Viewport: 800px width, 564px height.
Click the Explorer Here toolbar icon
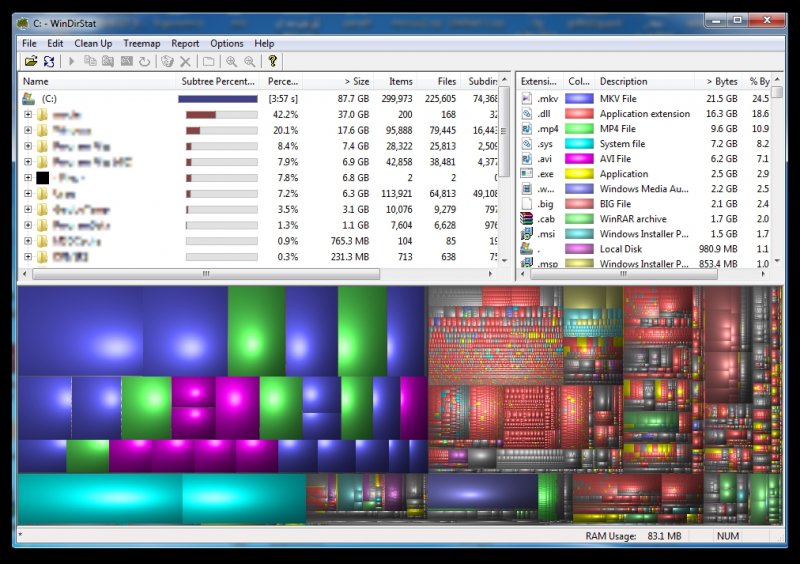coord(108,61)
